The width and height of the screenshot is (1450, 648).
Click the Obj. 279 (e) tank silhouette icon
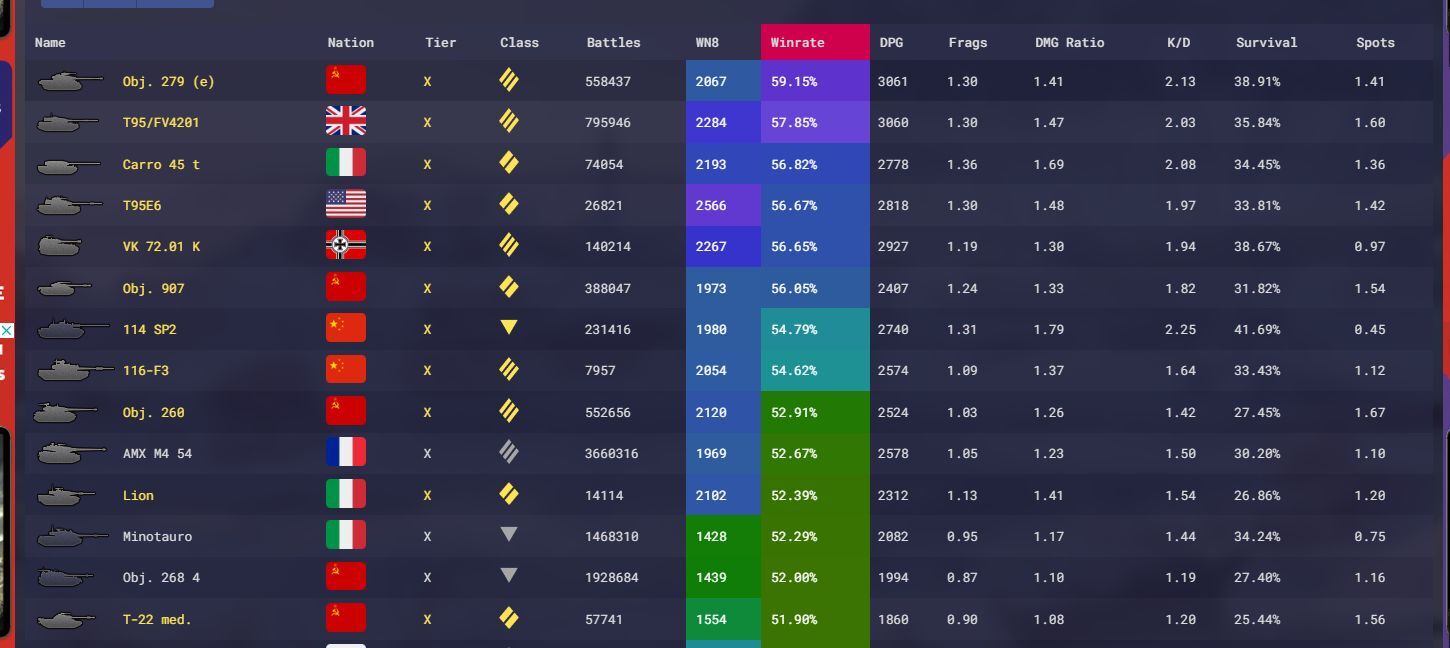click(70, 81)
